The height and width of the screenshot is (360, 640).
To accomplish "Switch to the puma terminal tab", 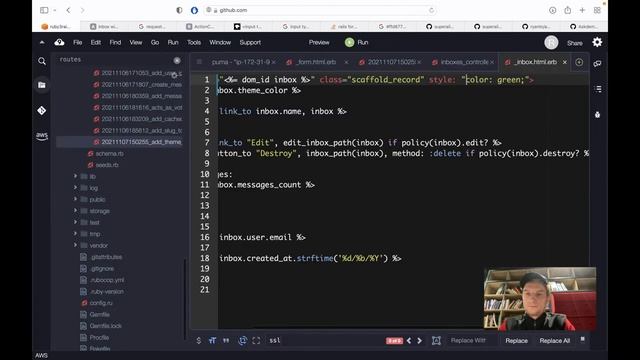I will pyautogui.click(x=241, y=62).
